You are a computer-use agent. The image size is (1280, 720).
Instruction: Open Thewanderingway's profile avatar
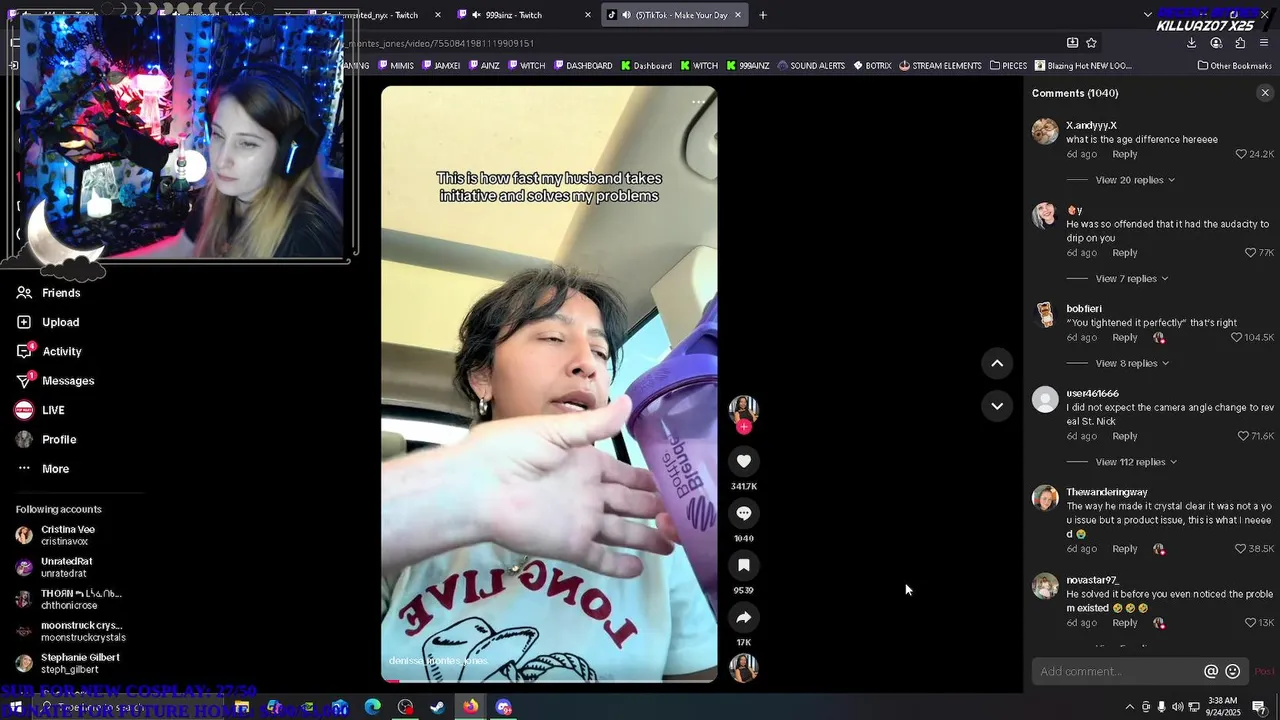click(x=1045, y=498)
